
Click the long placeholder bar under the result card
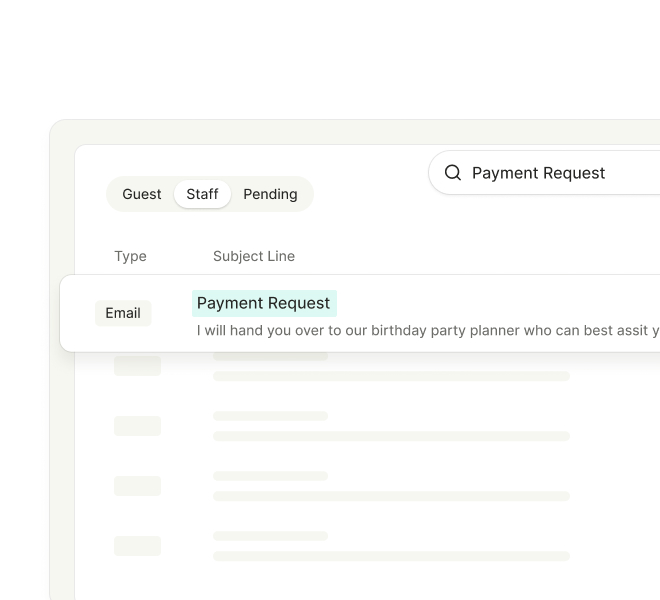[391, 376]
